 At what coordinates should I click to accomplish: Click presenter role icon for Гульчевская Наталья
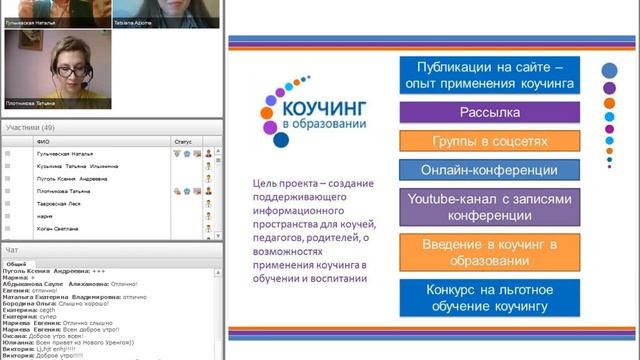coord(209,153)
